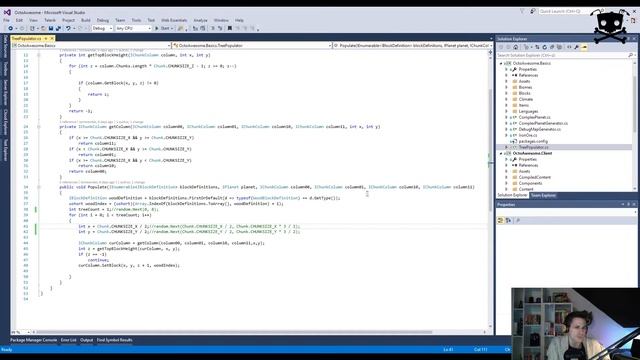The width and height of the screenshot is (640, 360).
Task: Select IronOre.cs in Solution Explorer
Action: pyautogui.click(x=528, y=135)
